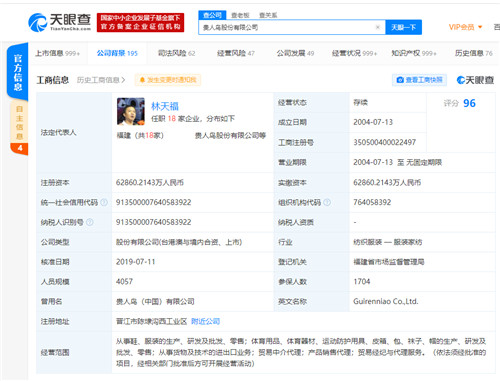Open the 历史工商信息 link
The width and height of the screenshot is (500, 381).
(101, 80)
